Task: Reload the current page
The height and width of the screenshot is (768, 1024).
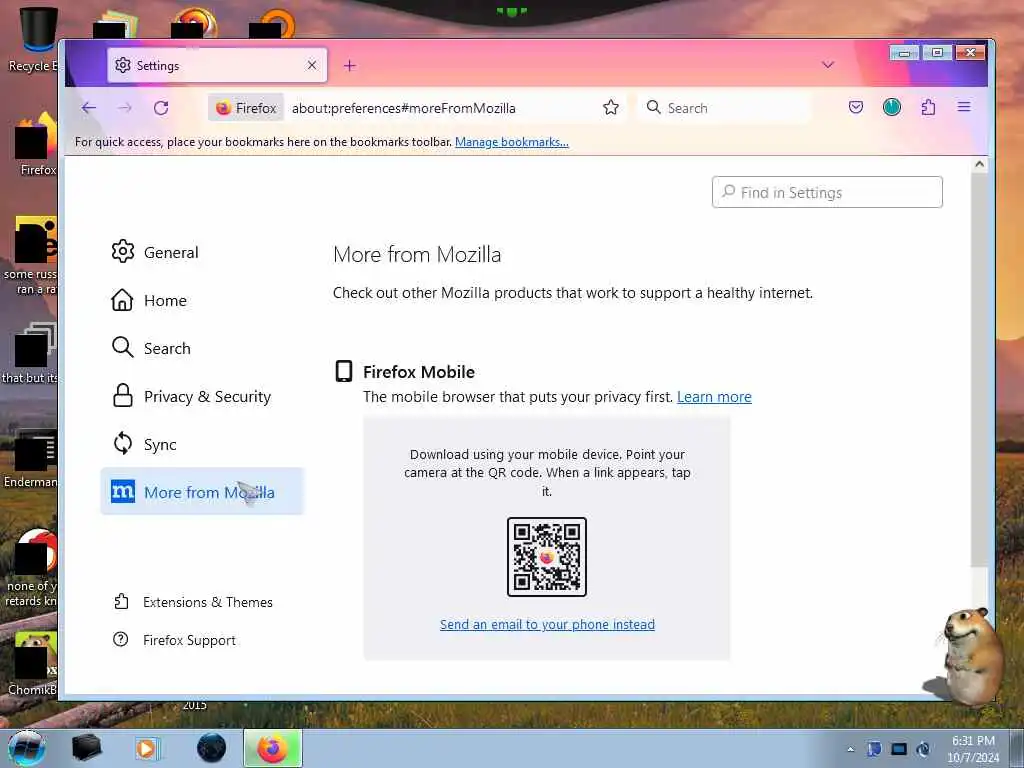Action: click(x=161, y=108)
